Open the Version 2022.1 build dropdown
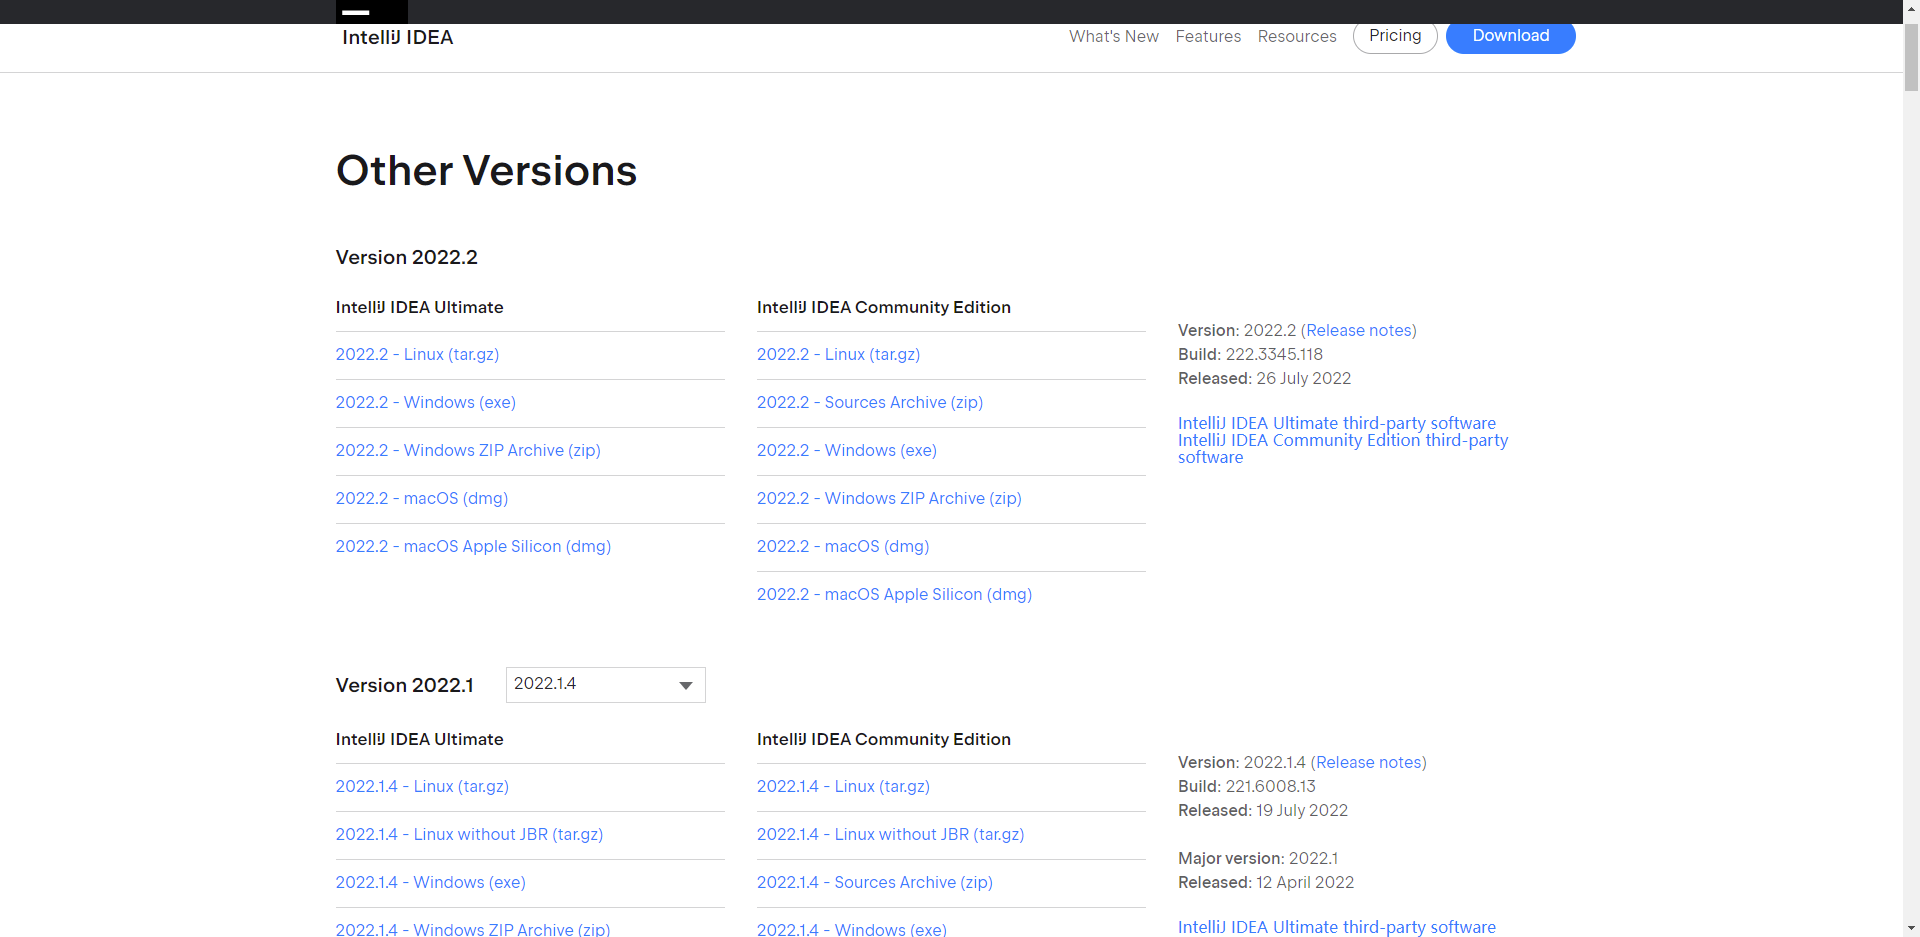This screenshot has width=1920, height=937. click(x=605, y=685)
